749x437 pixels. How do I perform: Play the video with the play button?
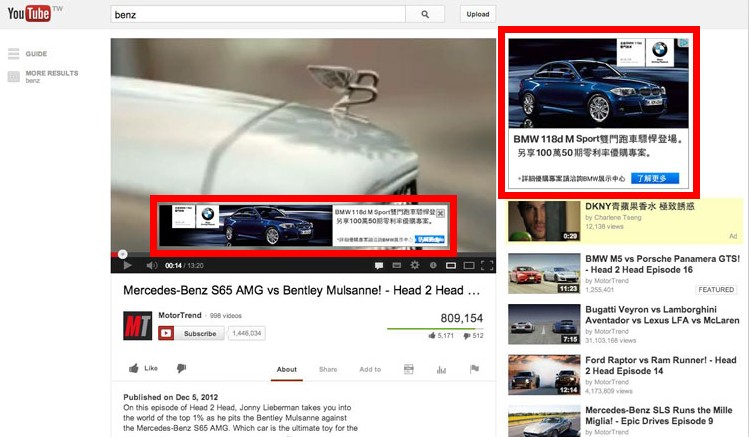[x=128, y=266]
